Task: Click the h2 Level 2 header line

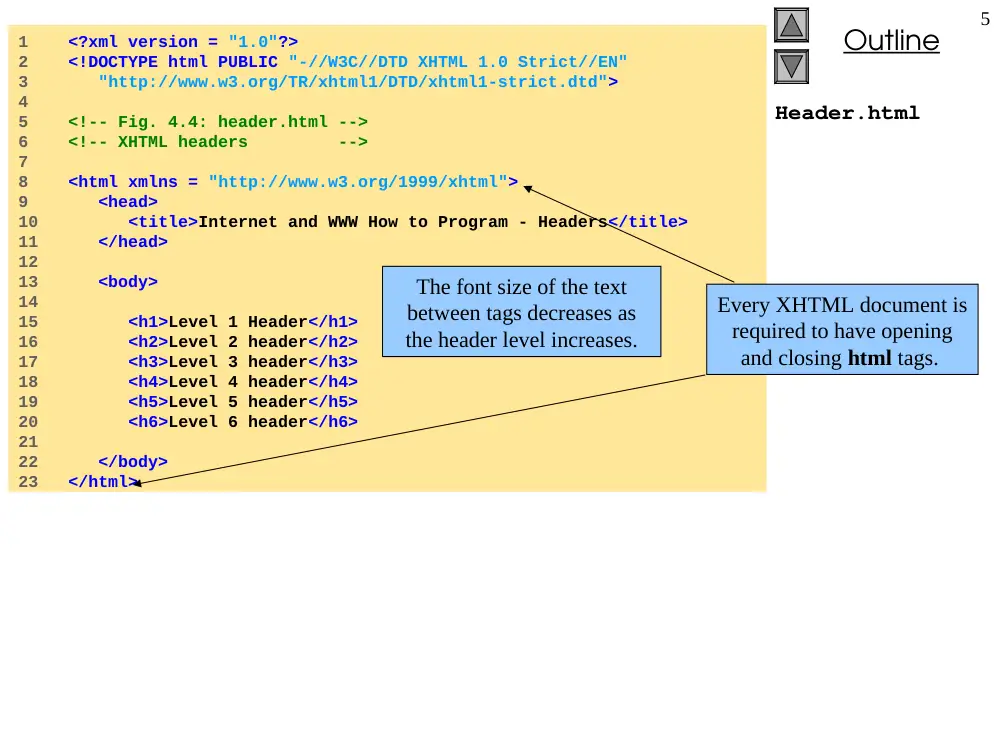Action: (x=243, y=342)
